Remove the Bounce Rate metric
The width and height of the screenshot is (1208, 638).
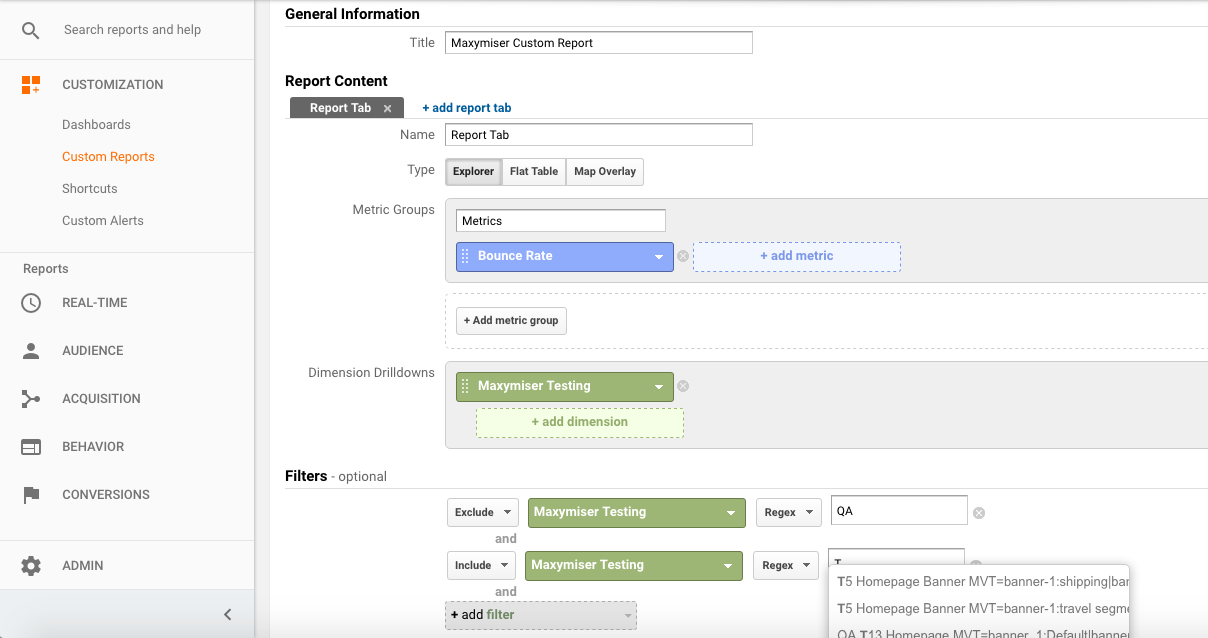[x=683, y=256]
